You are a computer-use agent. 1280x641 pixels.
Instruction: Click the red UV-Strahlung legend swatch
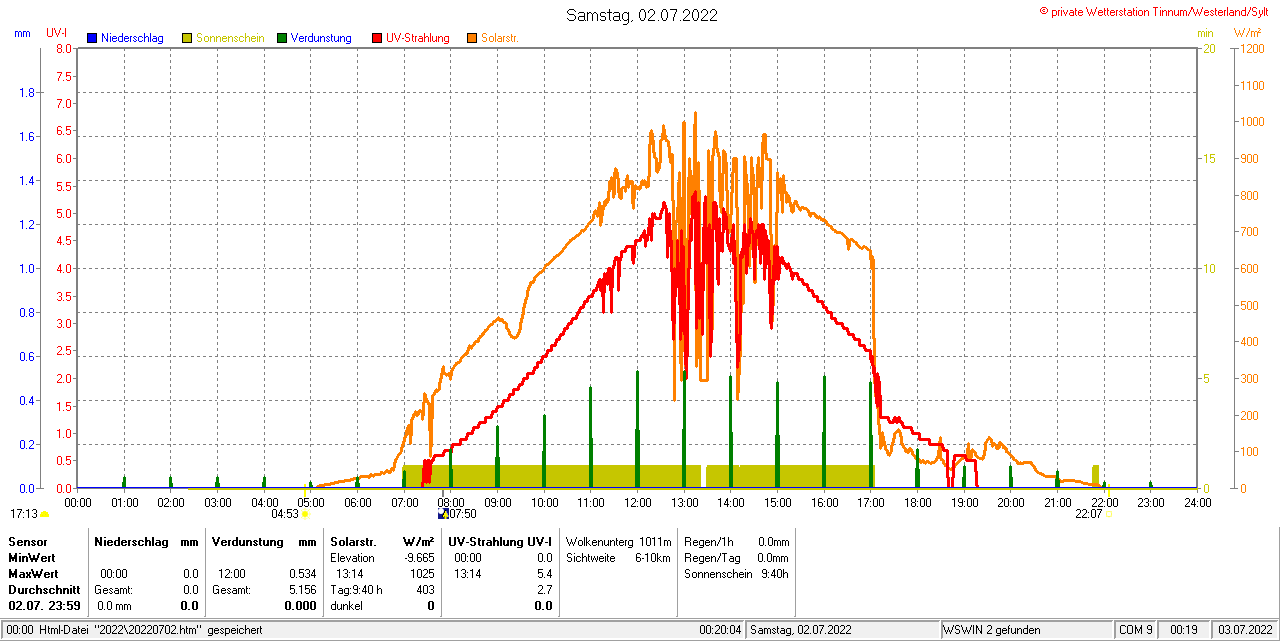click(x=377, y=38)
